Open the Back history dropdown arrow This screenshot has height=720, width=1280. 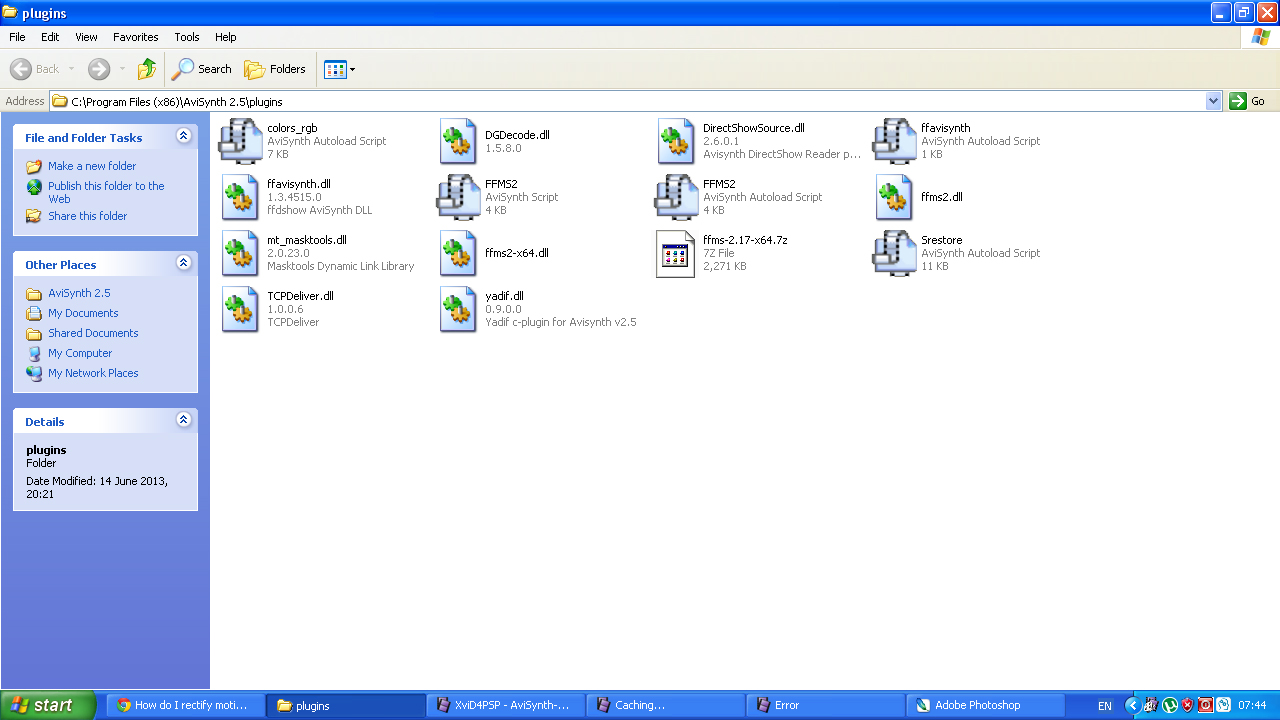tap(71, 69)
